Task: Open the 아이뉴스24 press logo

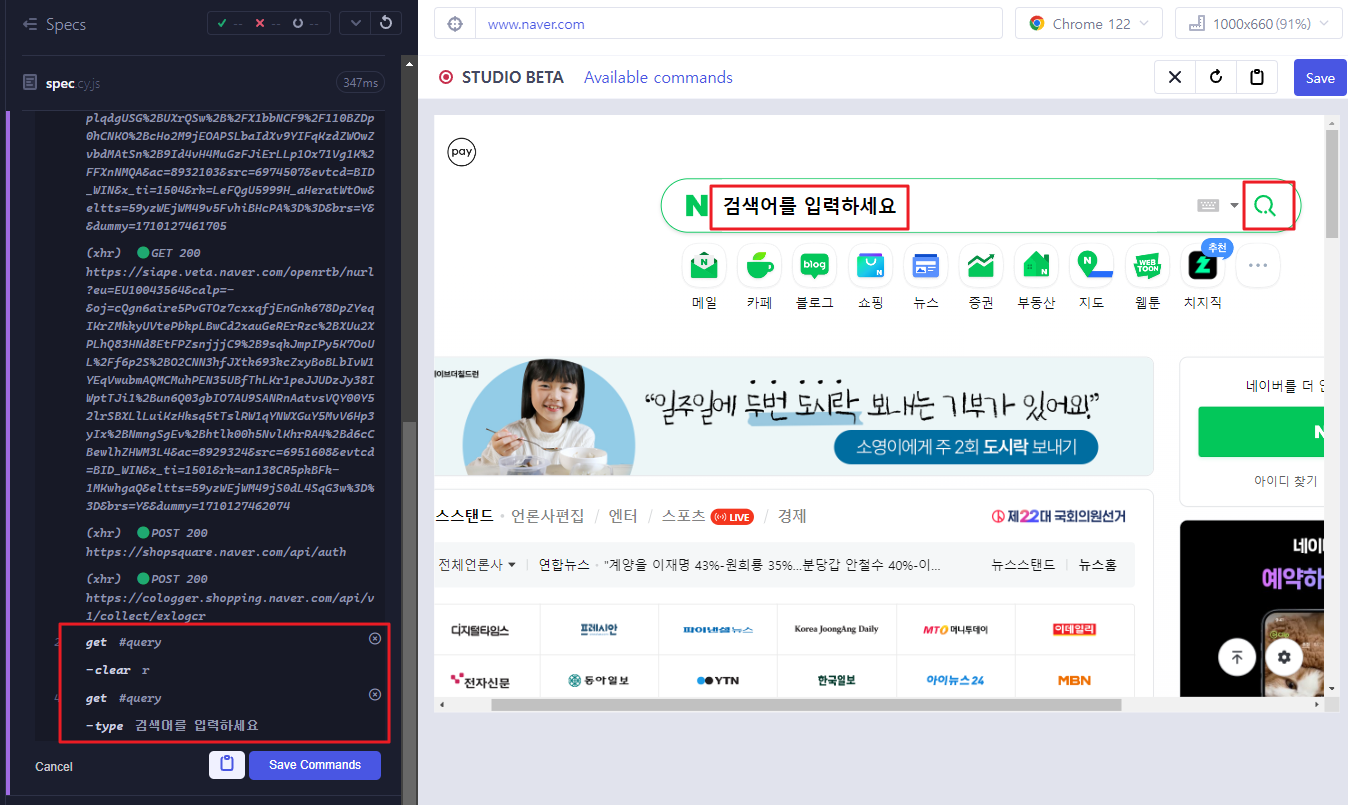Action: coord(955,681)
